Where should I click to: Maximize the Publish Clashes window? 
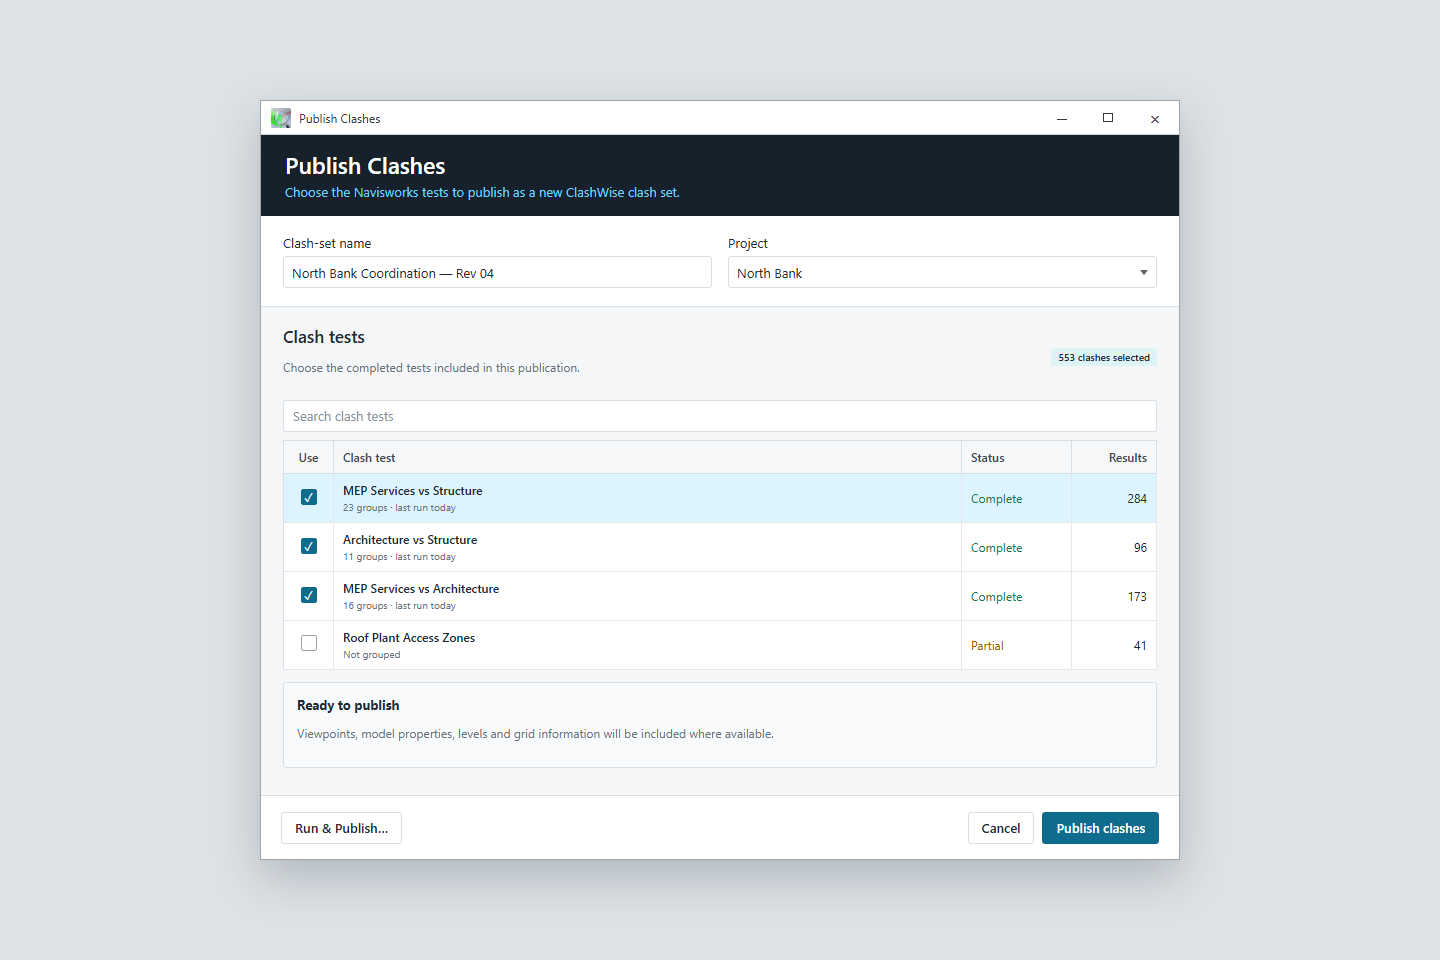click(x=1108, y=118)
